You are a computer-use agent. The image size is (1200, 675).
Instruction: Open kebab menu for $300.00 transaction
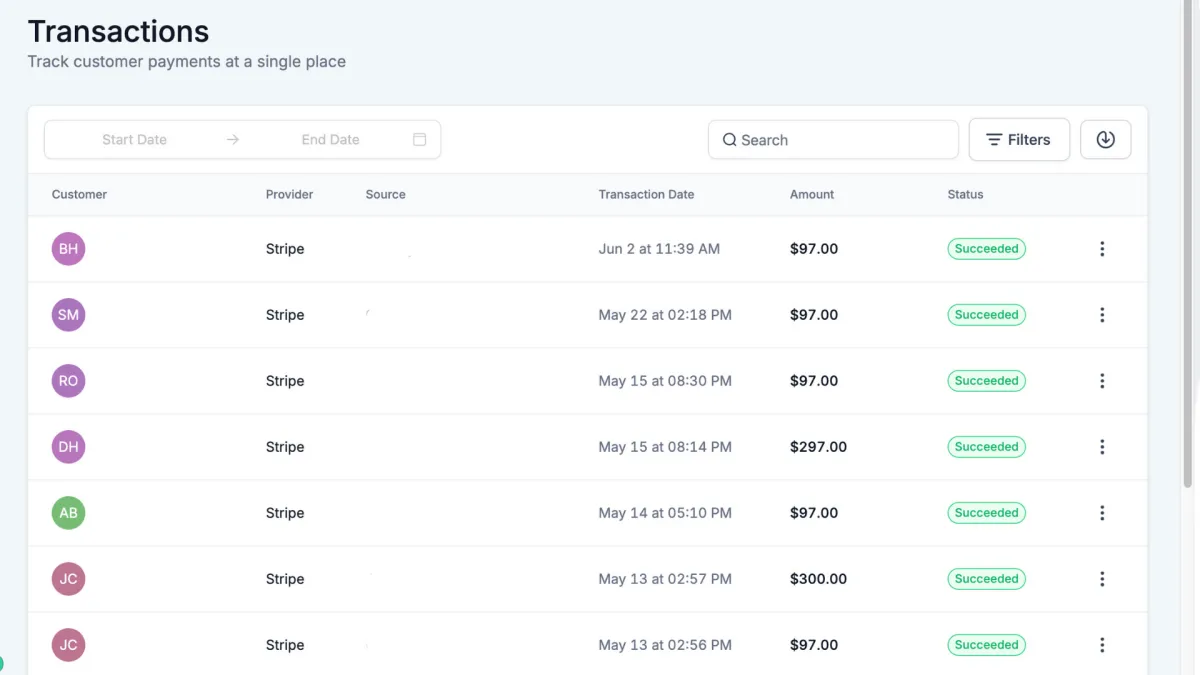point(1102,579)
